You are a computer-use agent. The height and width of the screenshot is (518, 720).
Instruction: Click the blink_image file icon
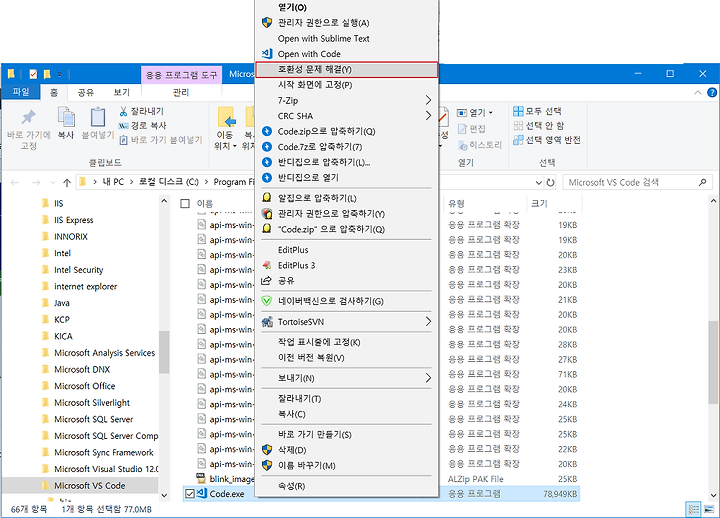coord(201,479)
